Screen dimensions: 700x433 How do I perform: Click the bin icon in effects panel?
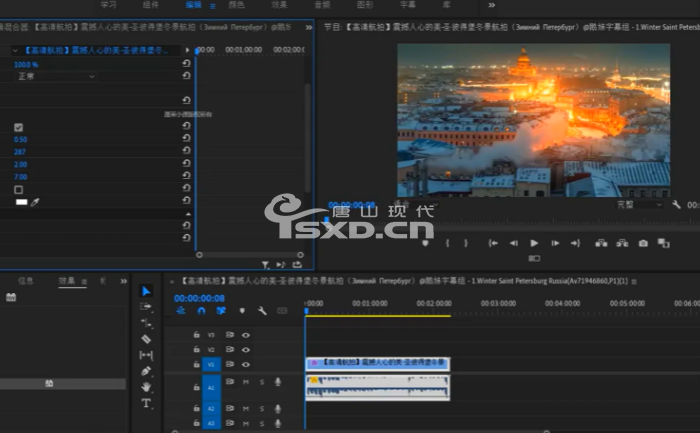[11, 297]
